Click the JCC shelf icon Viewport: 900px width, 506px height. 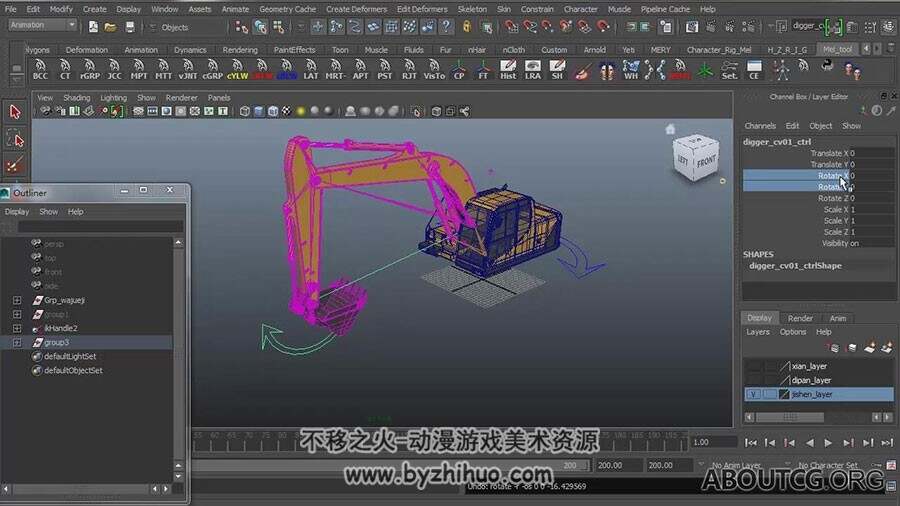[114, 69]
